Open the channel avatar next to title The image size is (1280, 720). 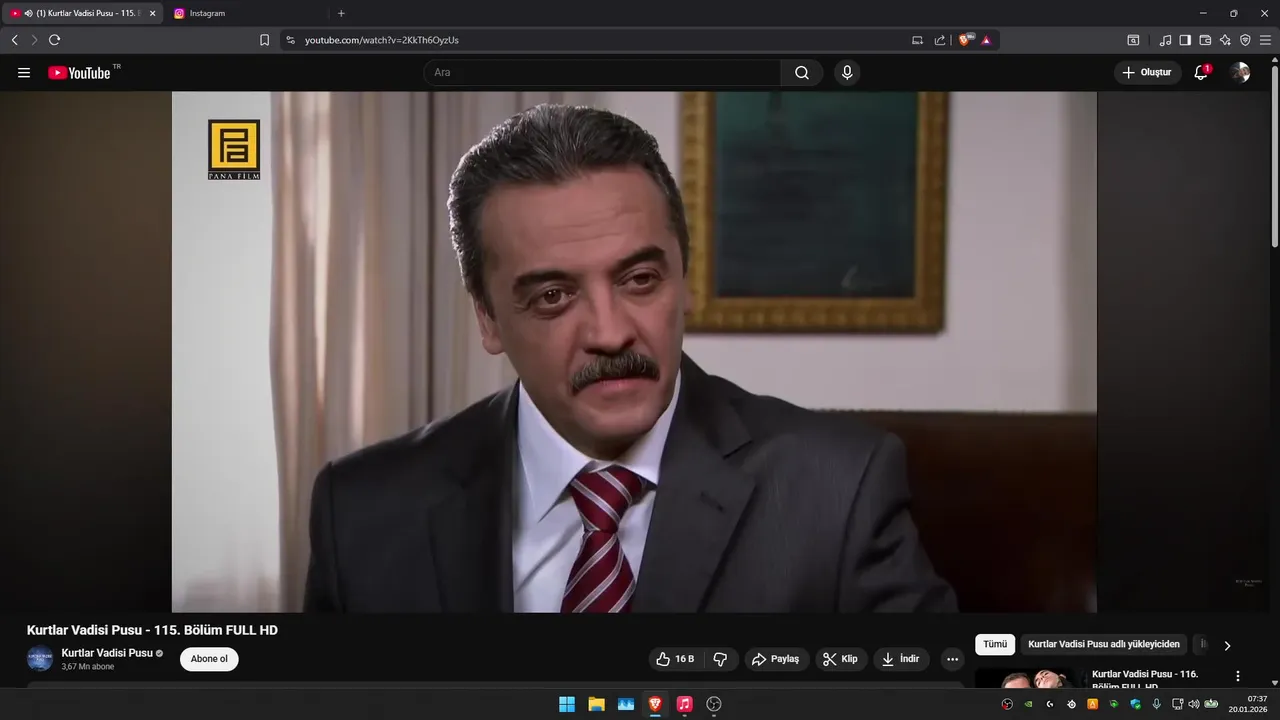(x=40, y=659)
